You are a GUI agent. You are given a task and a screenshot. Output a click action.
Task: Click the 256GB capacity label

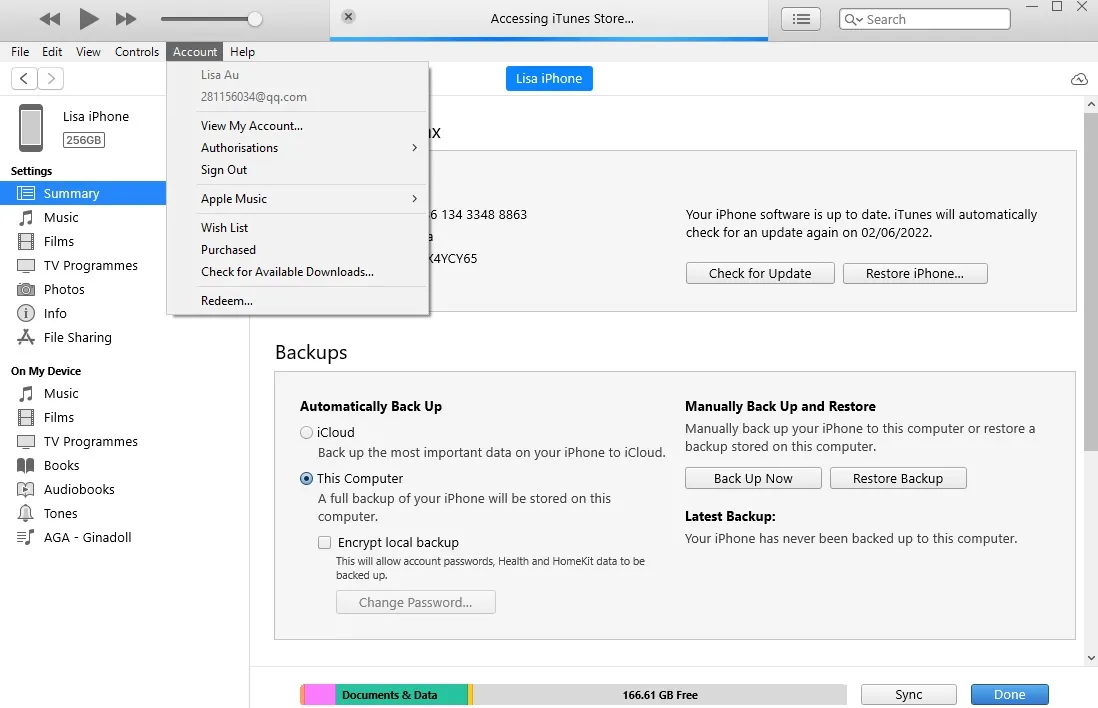[x=83, y=140]
